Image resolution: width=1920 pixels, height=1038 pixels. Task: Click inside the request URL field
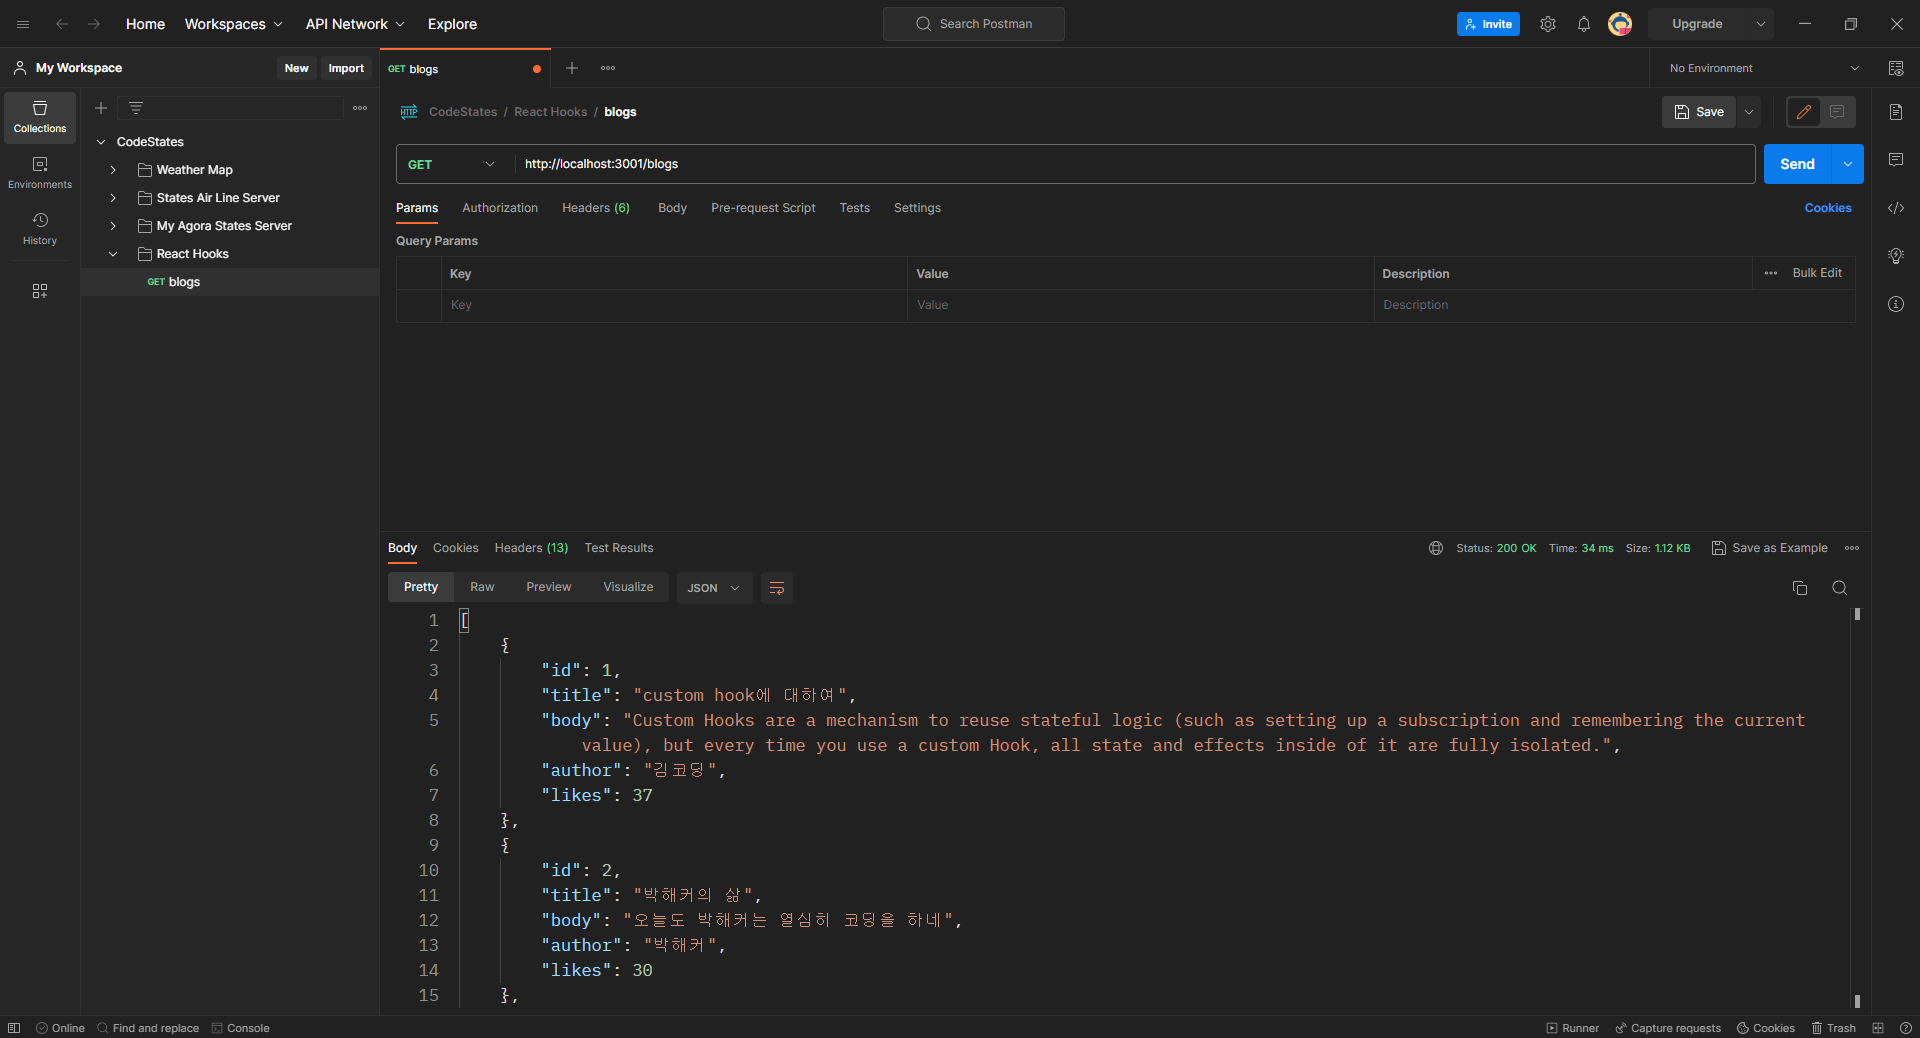click(x=900, y=164)
